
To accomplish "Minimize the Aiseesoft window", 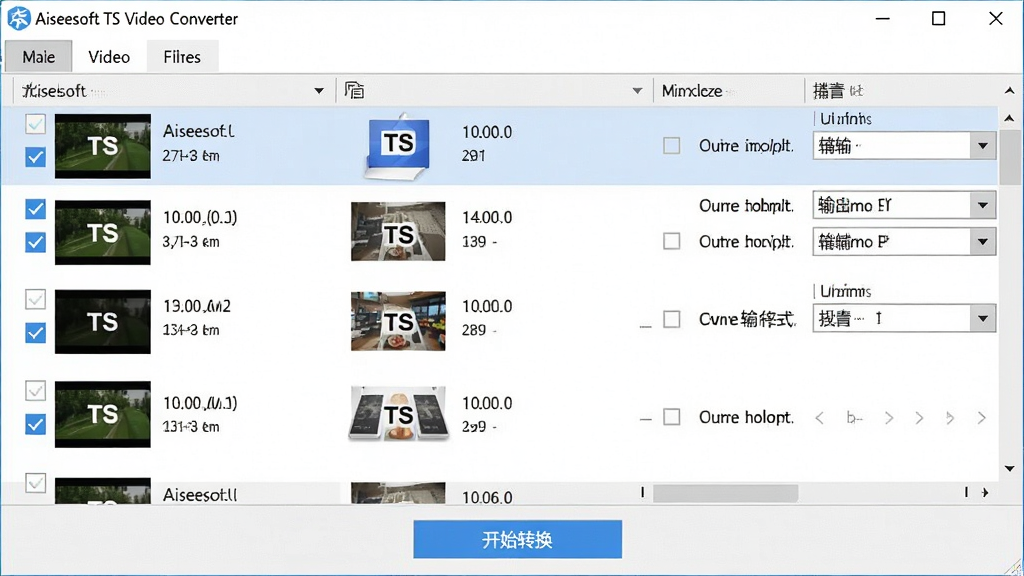I will click(x=883, y=18).
